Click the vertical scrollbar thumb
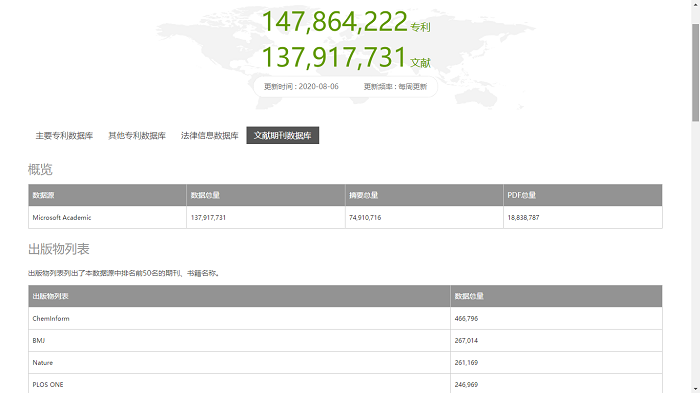700x393 pixels. (x=696, y=71)
